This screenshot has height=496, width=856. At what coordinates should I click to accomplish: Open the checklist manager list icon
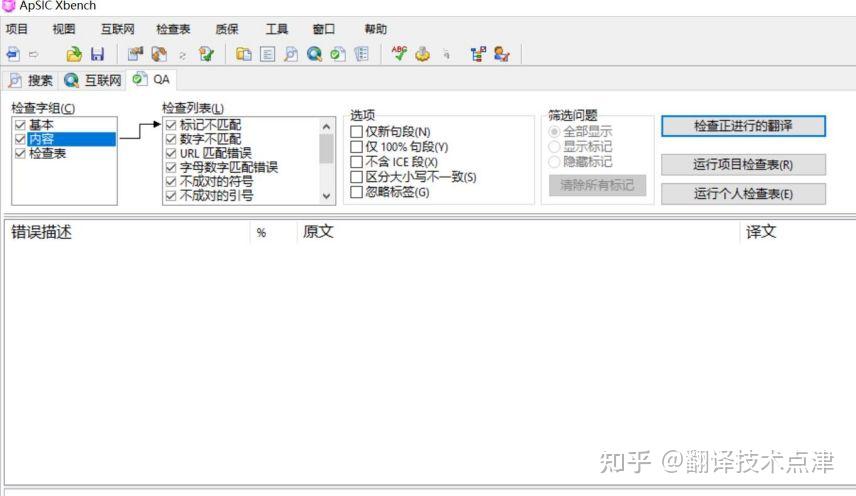[361, 54]
